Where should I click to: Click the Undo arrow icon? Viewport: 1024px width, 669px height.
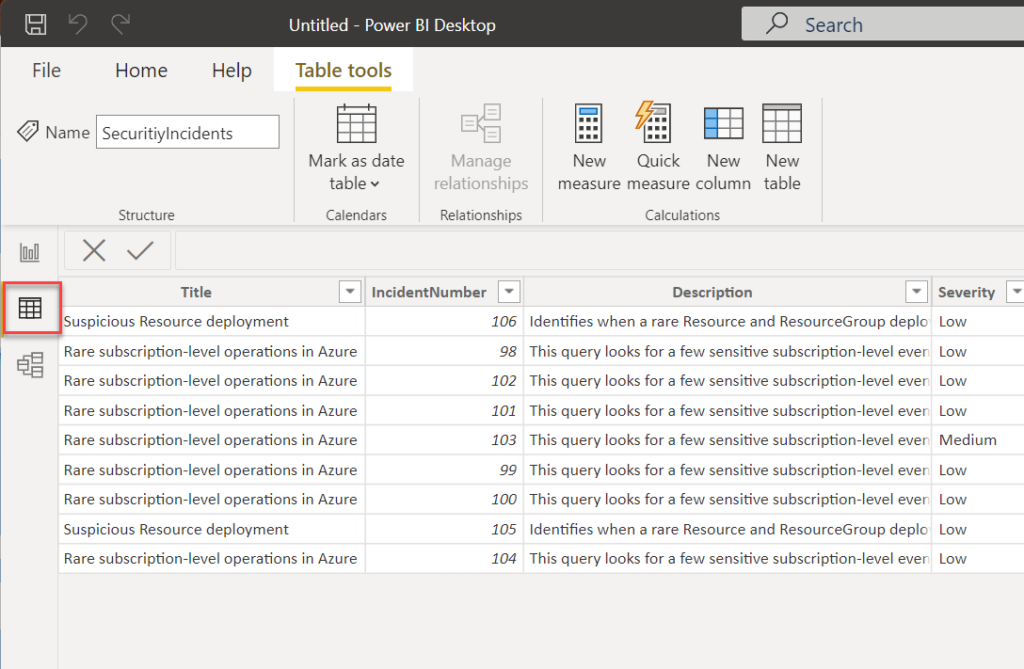pos(78,25)
